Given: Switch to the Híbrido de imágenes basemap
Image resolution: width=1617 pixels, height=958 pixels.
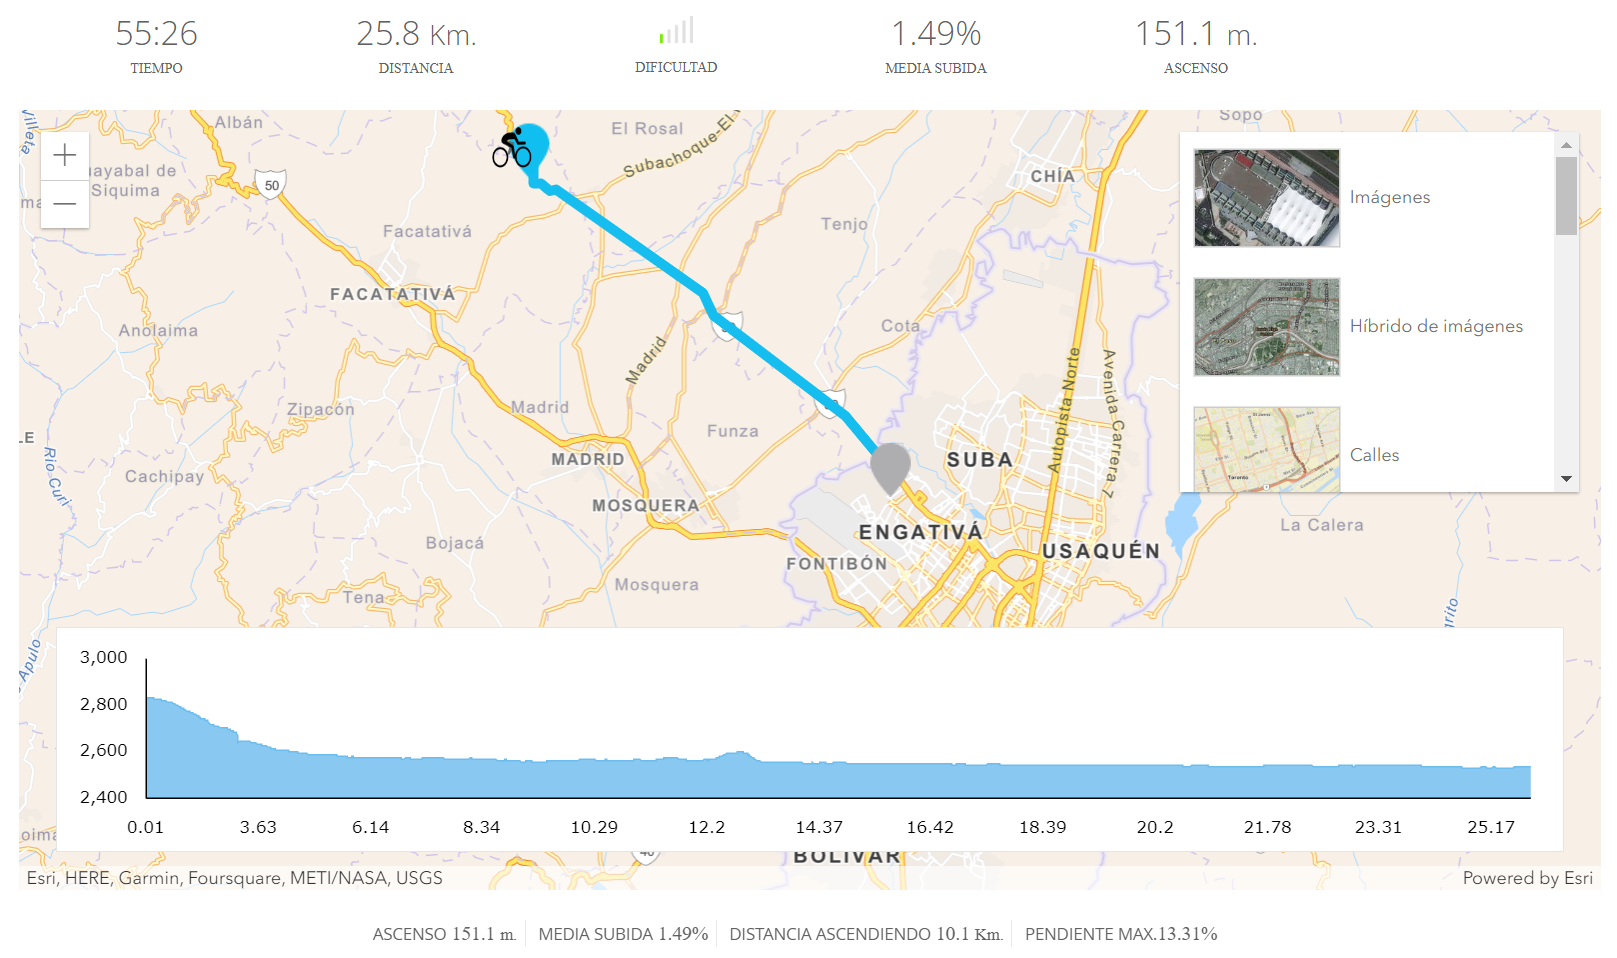Looking at the screenshot, I should pos(1437,326).
